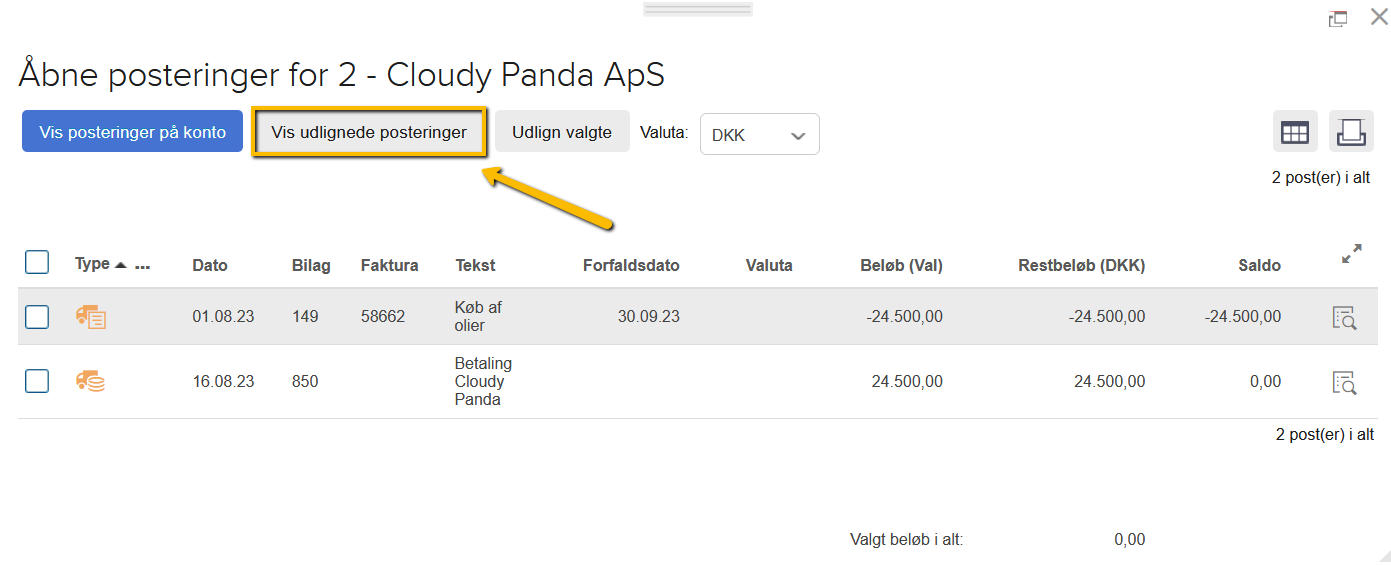
Task: Expand table with the fullscreen arrows icon
Action: pos(1351,254)
